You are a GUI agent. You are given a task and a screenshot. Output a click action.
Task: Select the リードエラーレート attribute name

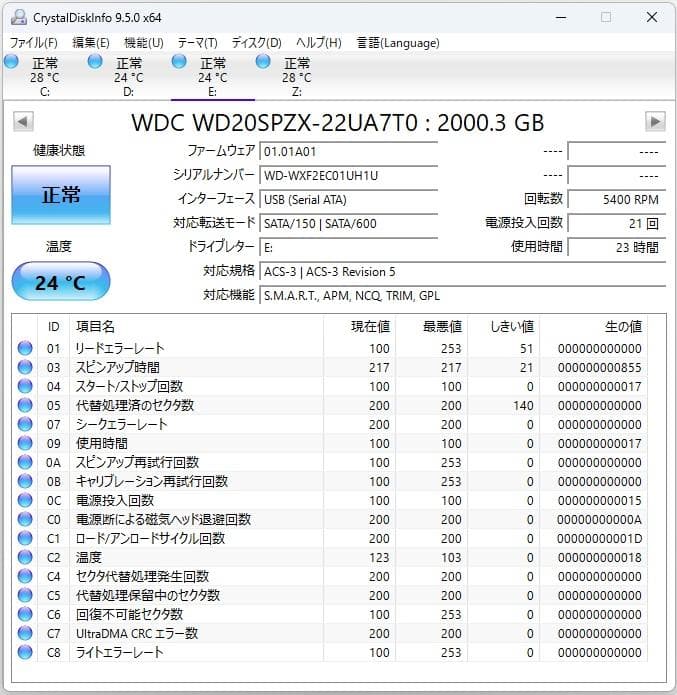[120, 348]
